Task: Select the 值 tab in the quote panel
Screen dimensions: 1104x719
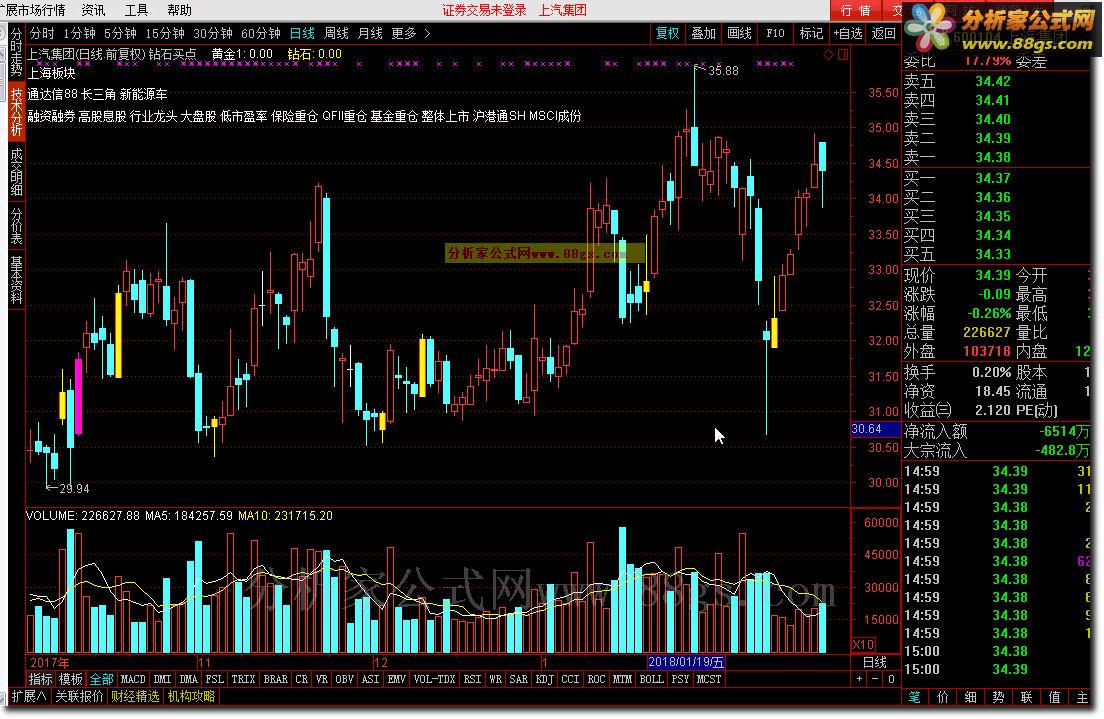Action: point(1055,697)
